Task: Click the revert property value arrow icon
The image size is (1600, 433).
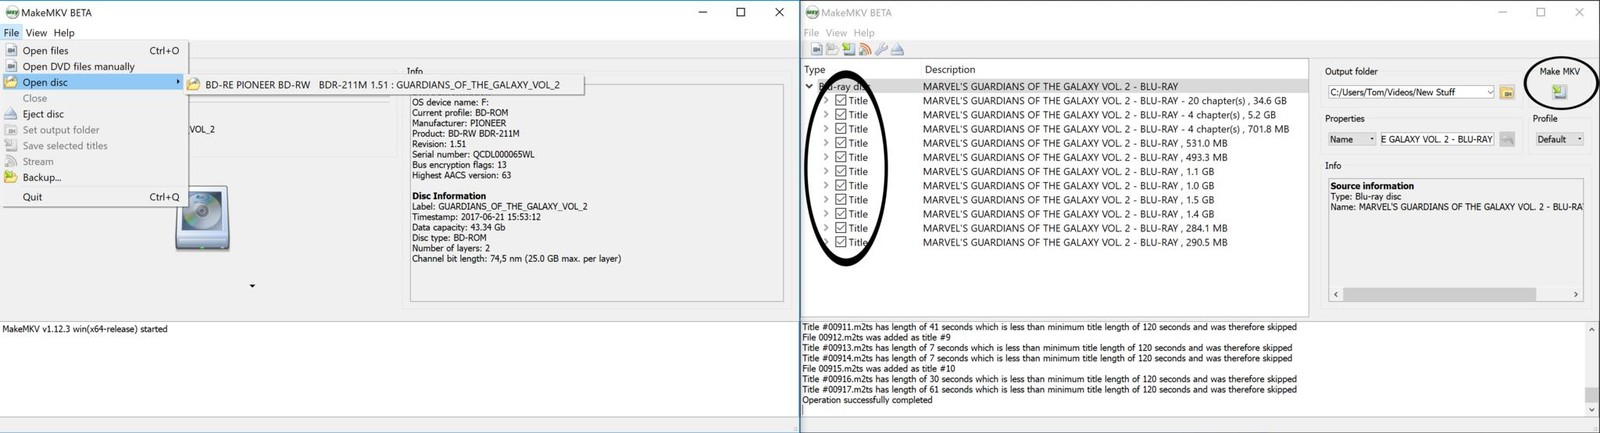Action: point(1507,139)
